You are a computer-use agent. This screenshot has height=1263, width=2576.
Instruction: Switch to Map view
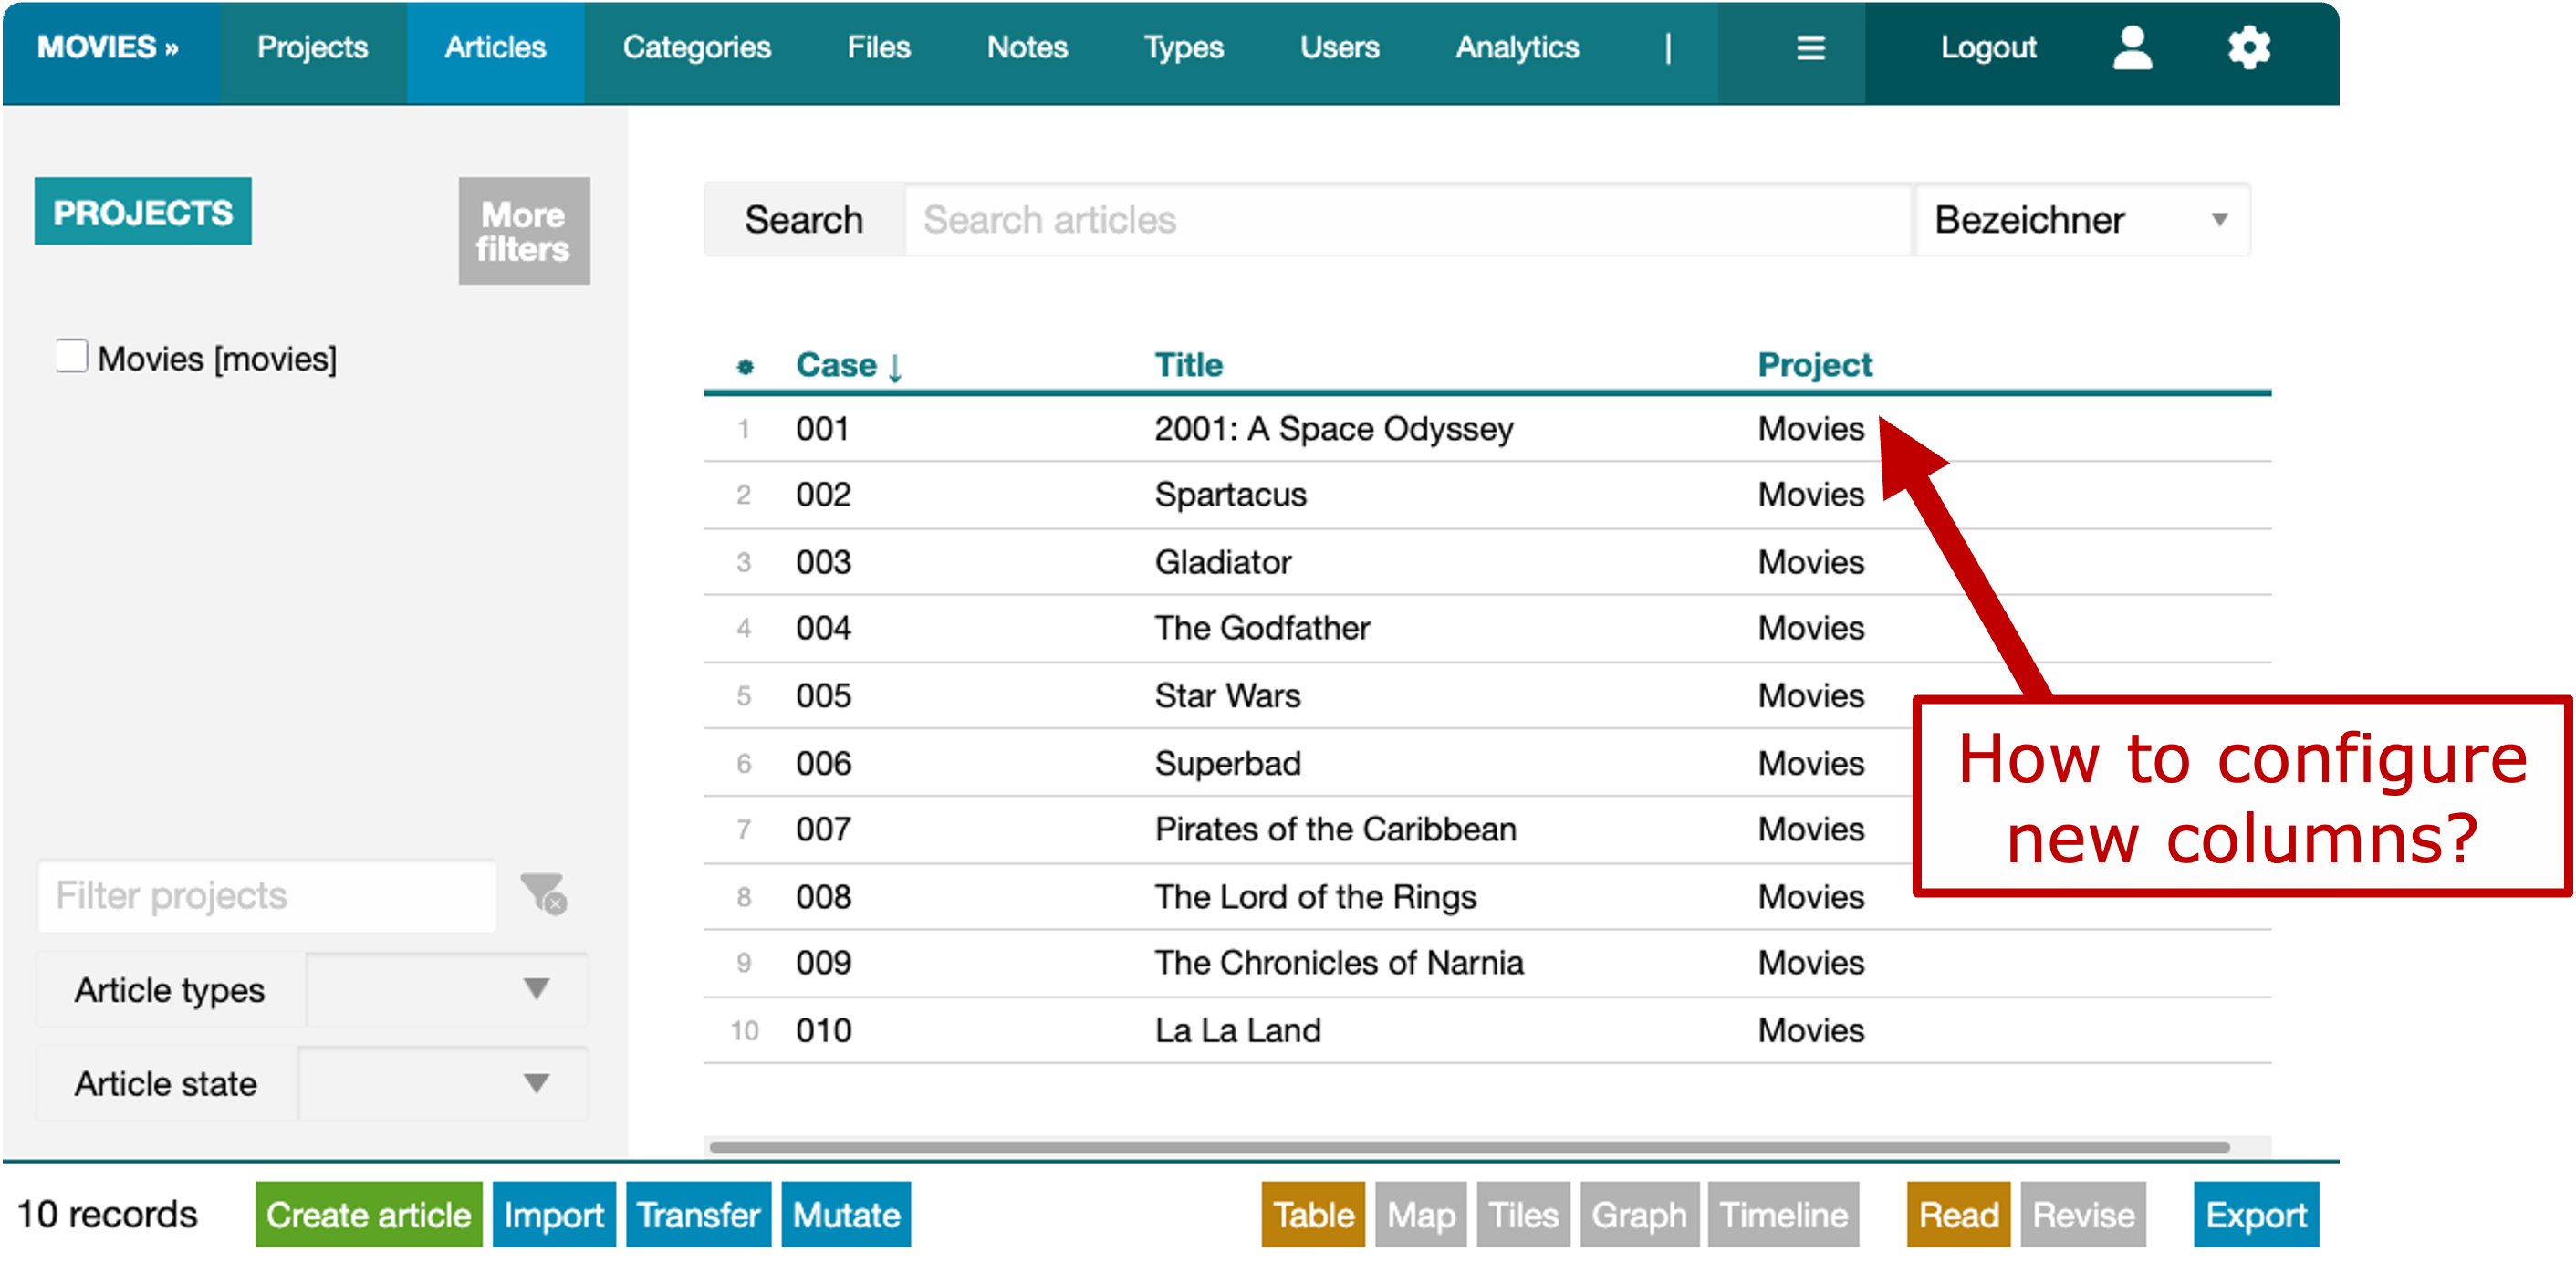pos(1421,1214)
